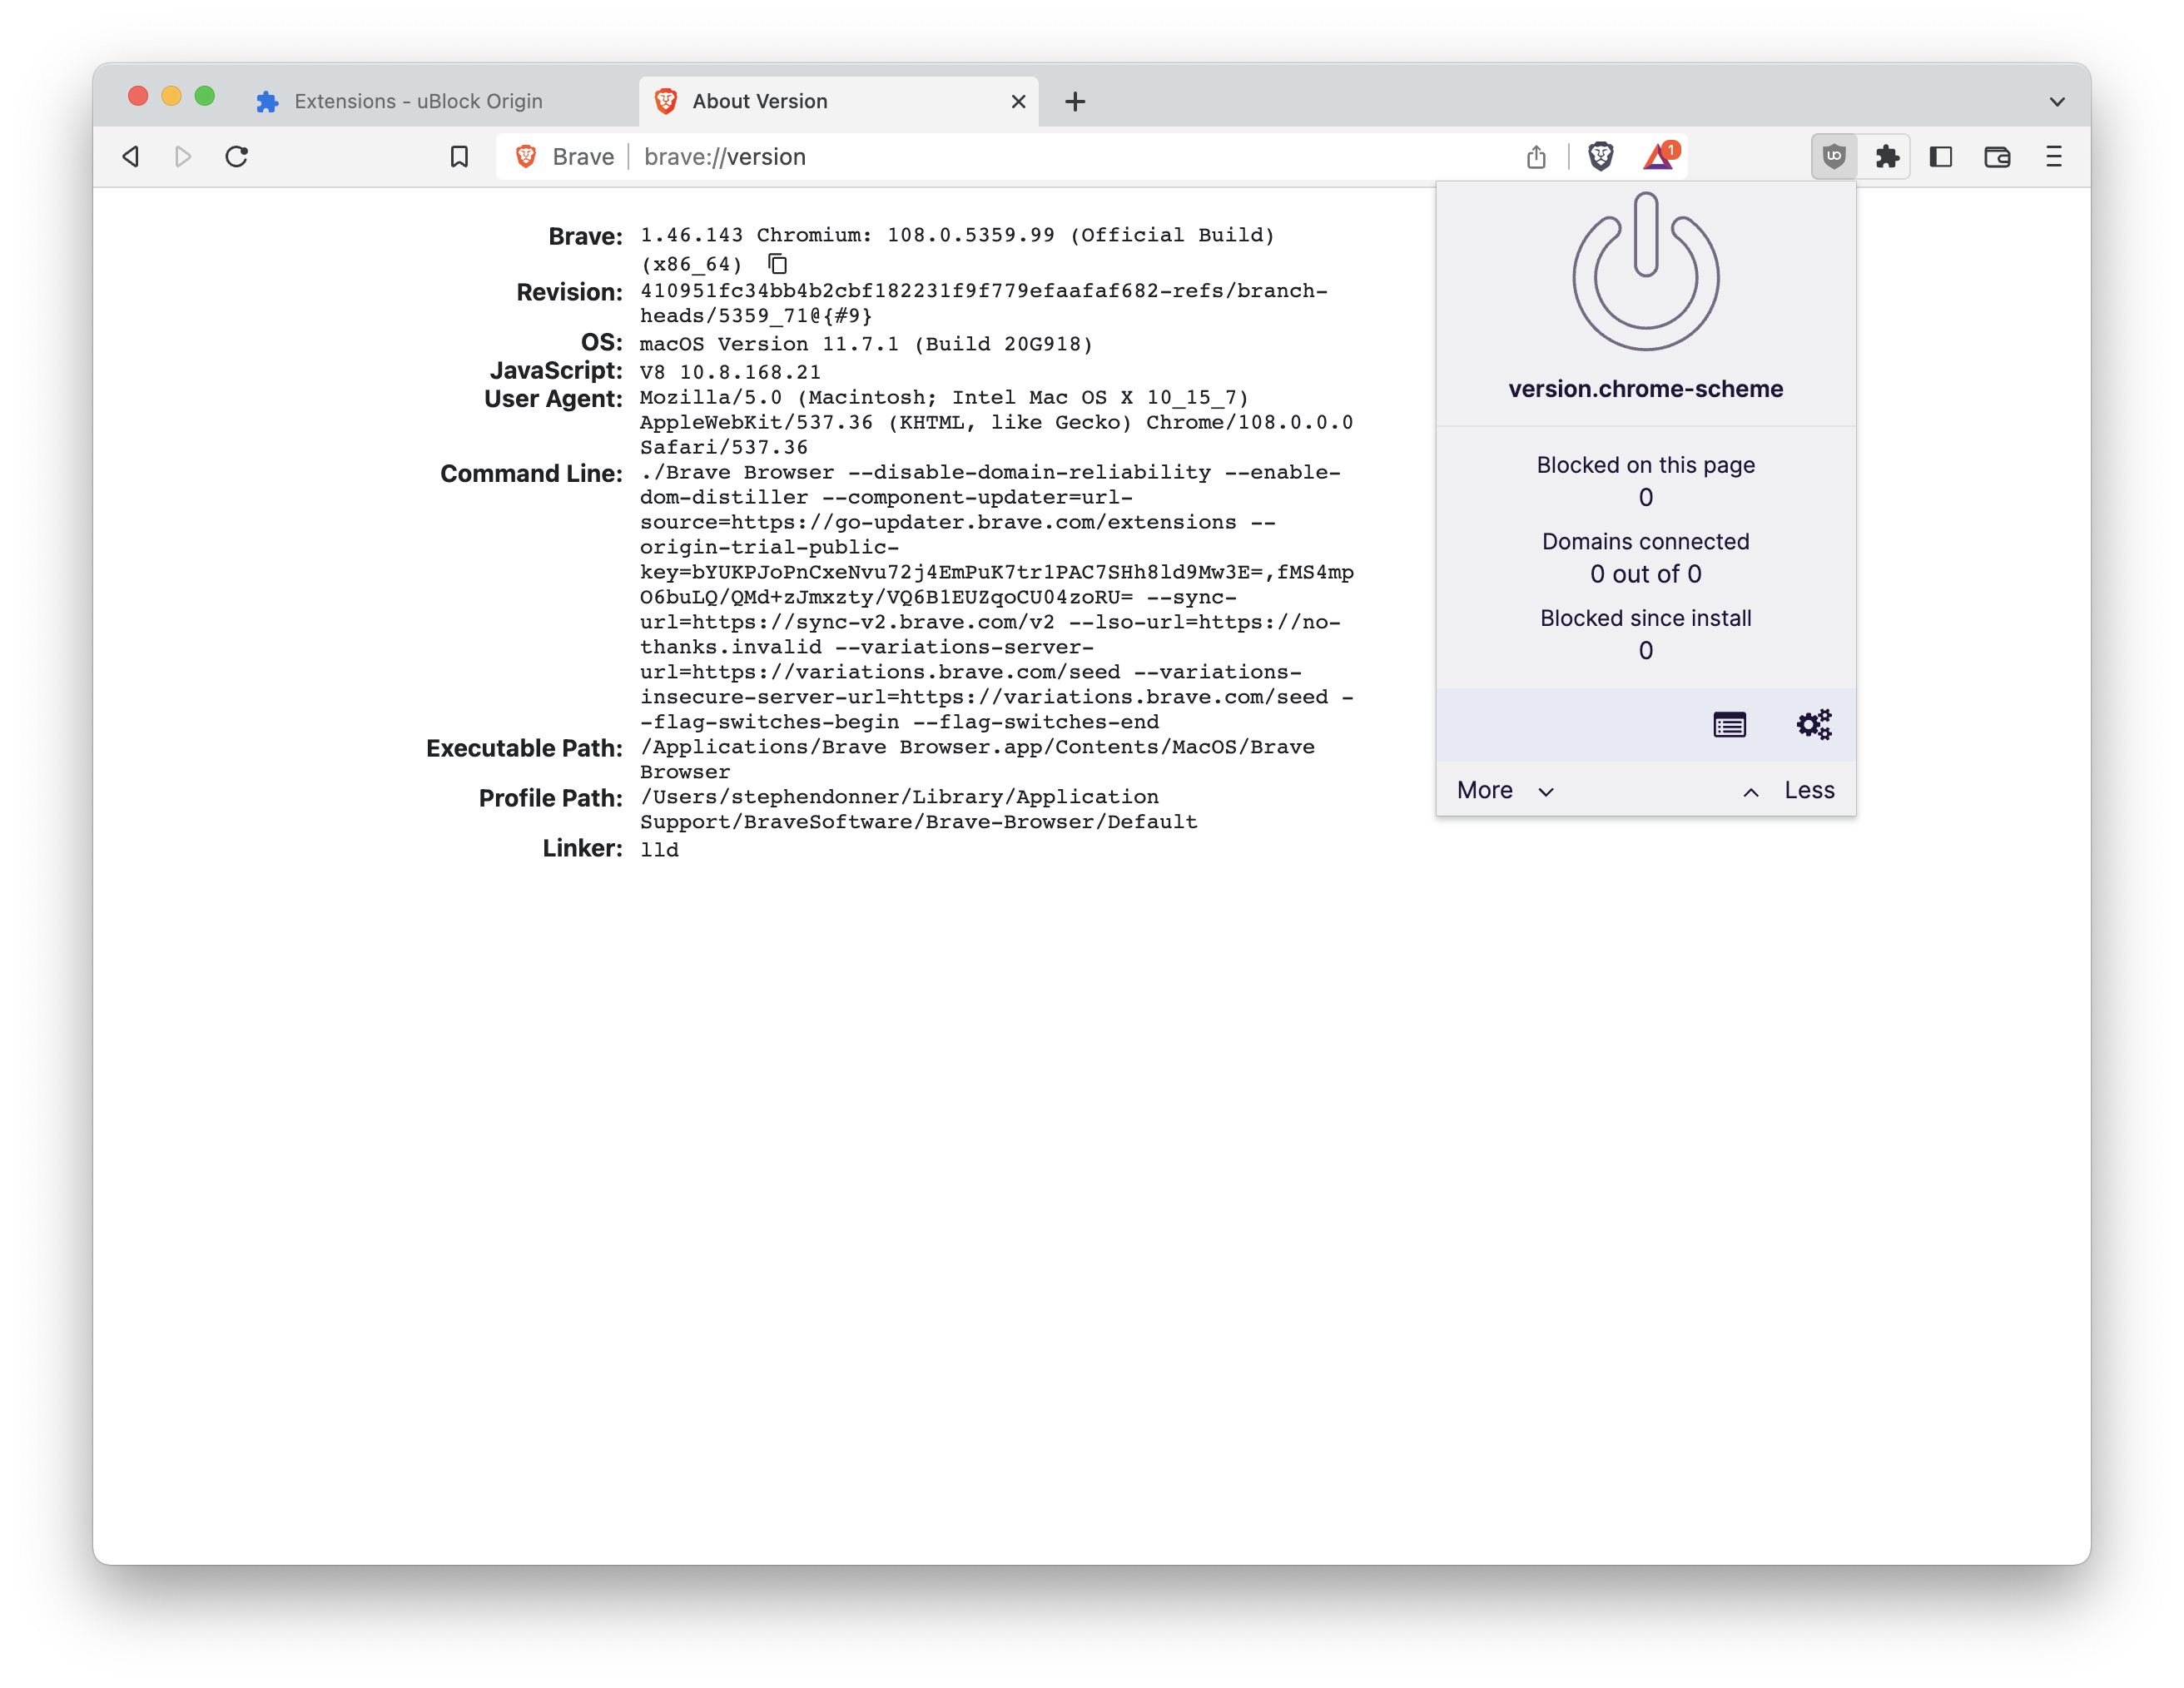Click the bookmark icon near the address bar
This screenshot has width=2184, height=1688.
click(459, 156)
